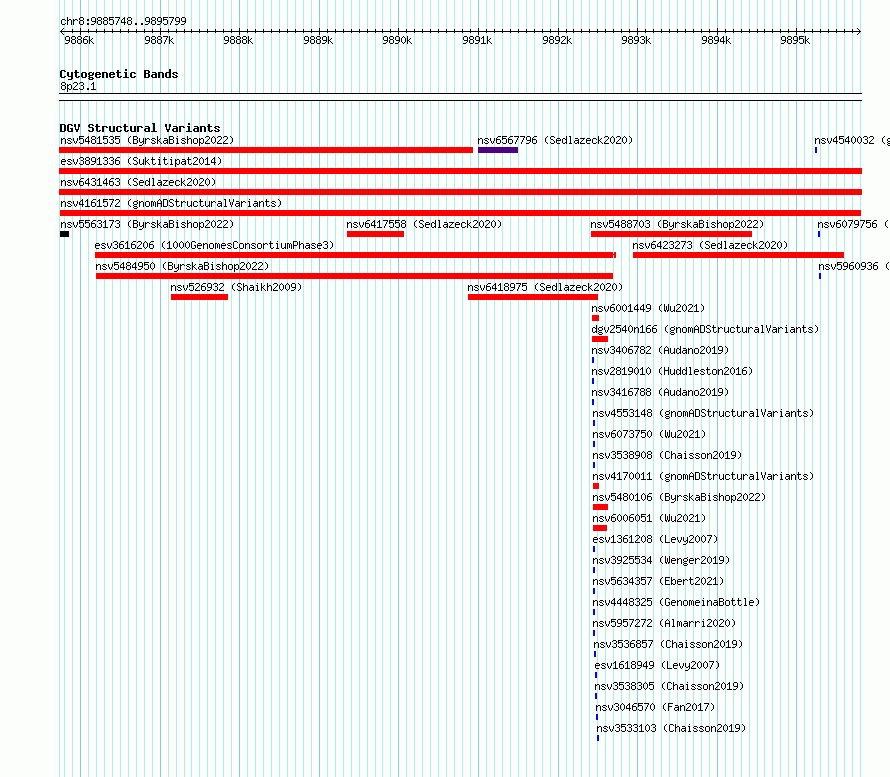The image size is (890, 777).
Task: Open the esv3616206 (1000GenomesConsortiumPhase3) label
Action: click(x=214, y=245)
